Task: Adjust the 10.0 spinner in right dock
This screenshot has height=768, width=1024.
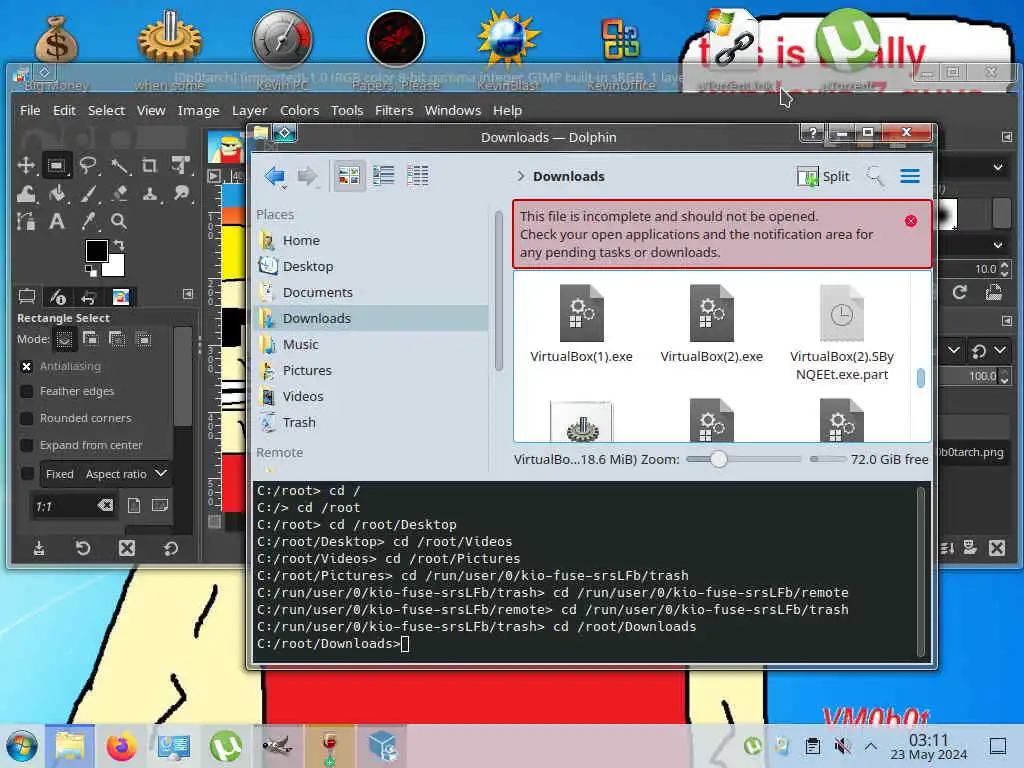Action: click(x=1005, y=269)
